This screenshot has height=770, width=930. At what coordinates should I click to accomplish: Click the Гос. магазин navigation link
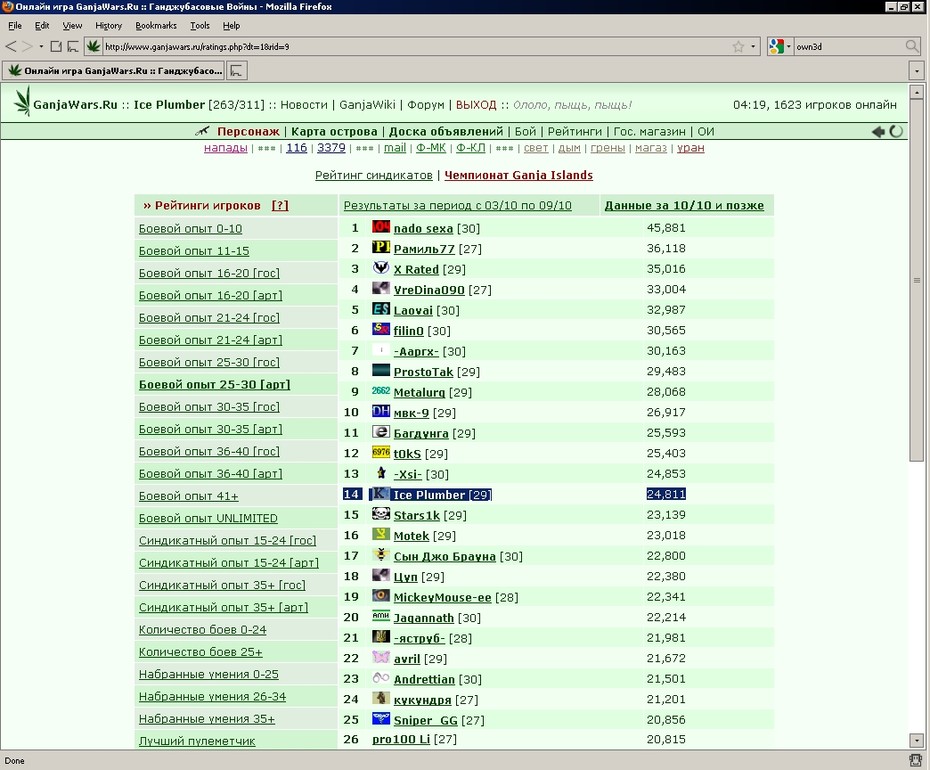click(x=649, y=132)
